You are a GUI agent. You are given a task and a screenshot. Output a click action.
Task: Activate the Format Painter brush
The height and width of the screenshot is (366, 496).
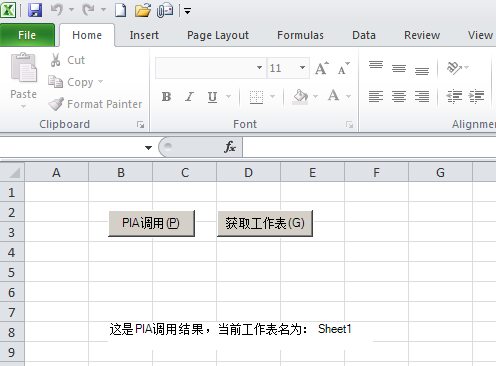pos(95,104)
